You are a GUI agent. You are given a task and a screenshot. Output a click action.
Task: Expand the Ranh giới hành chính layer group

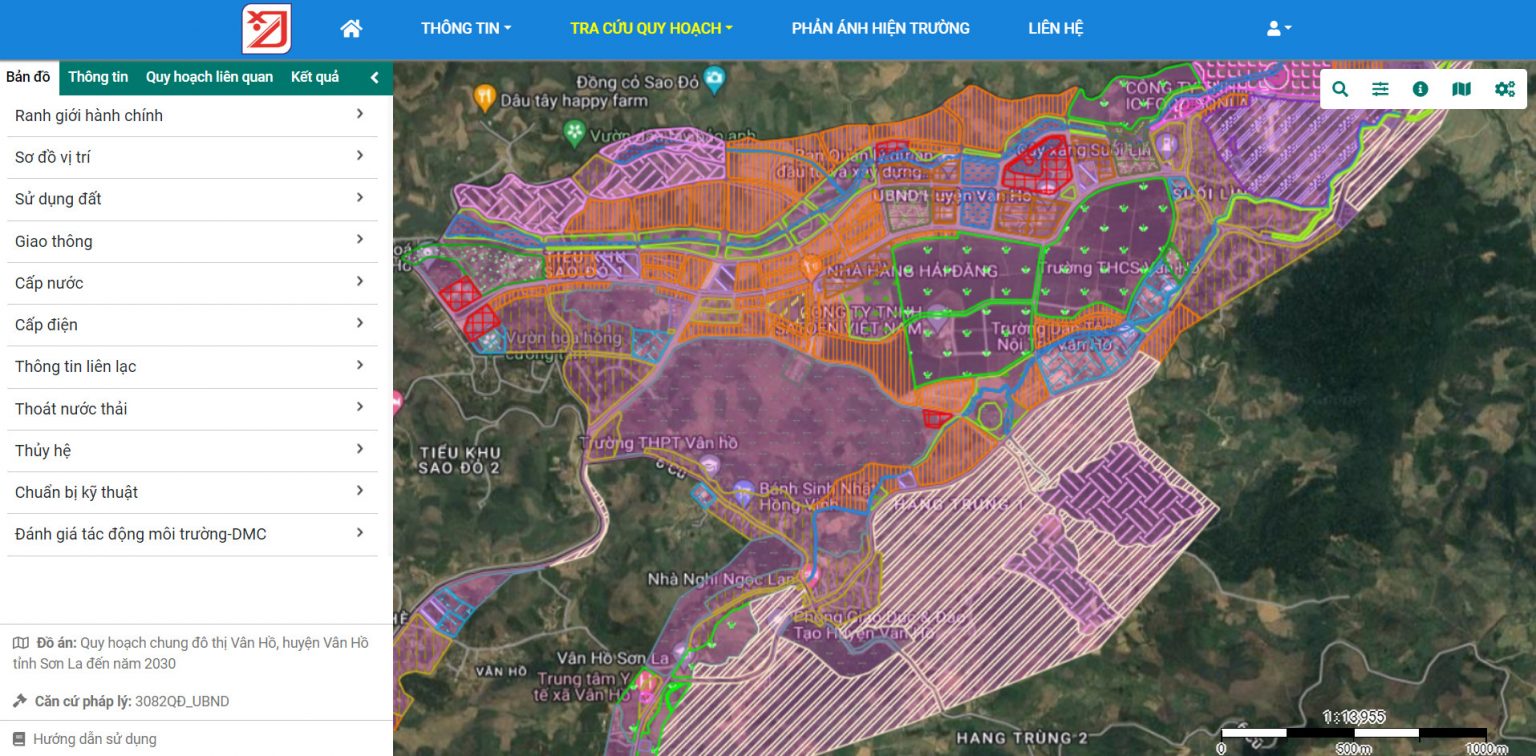(x=190, y=116)
